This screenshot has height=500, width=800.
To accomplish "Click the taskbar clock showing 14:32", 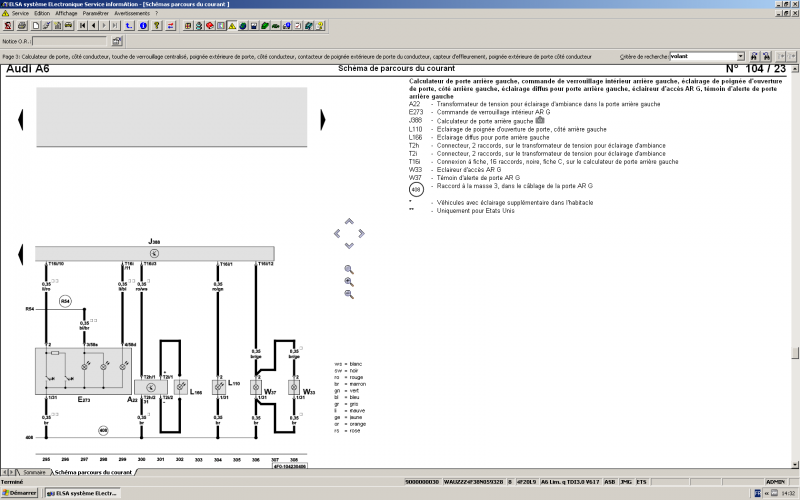I will [x=788, y=493].
